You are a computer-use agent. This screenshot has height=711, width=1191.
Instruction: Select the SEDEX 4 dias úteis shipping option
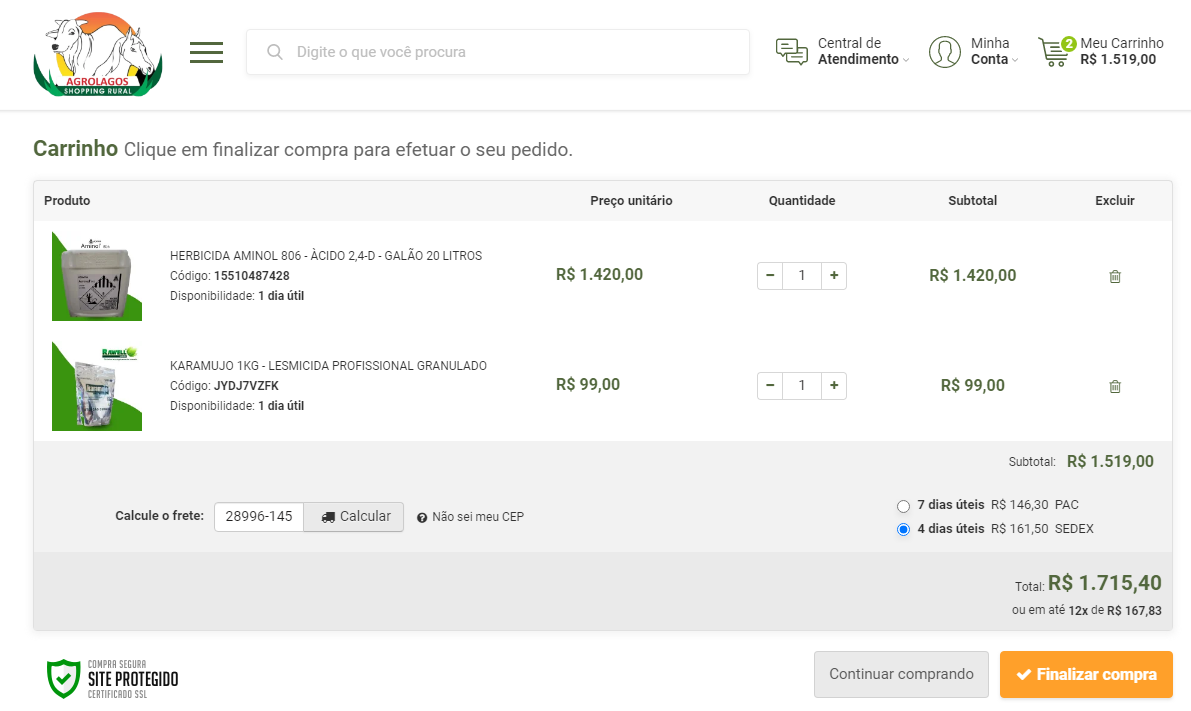[904, 530]
